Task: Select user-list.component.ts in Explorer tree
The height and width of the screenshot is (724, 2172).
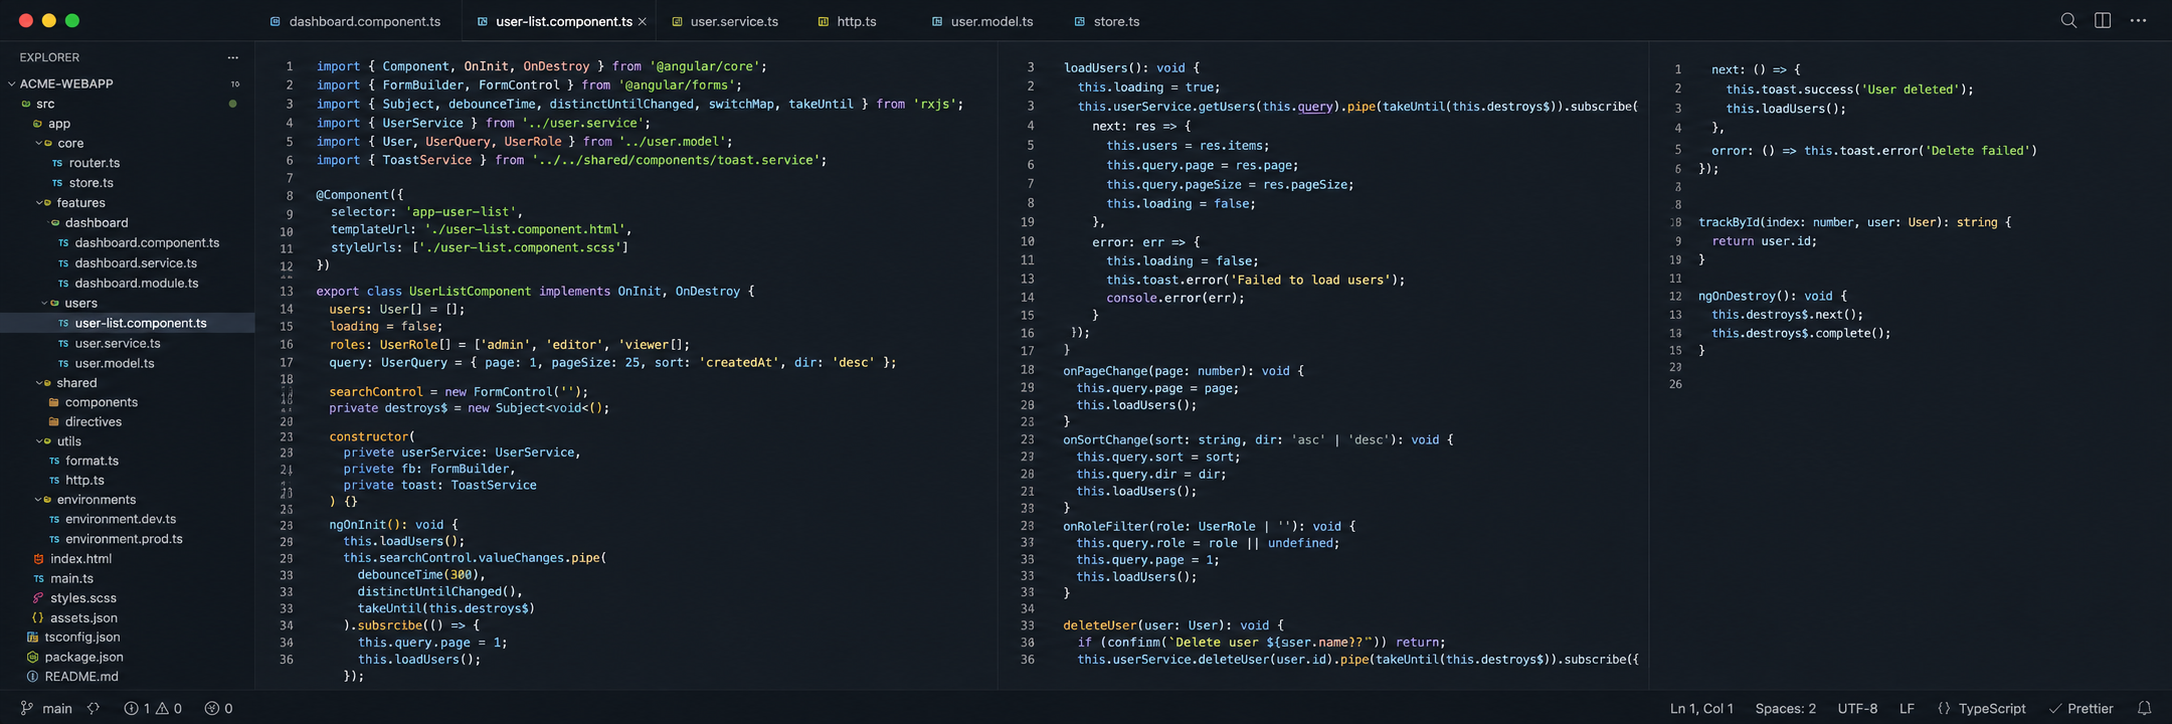Action: coord(127,322)
